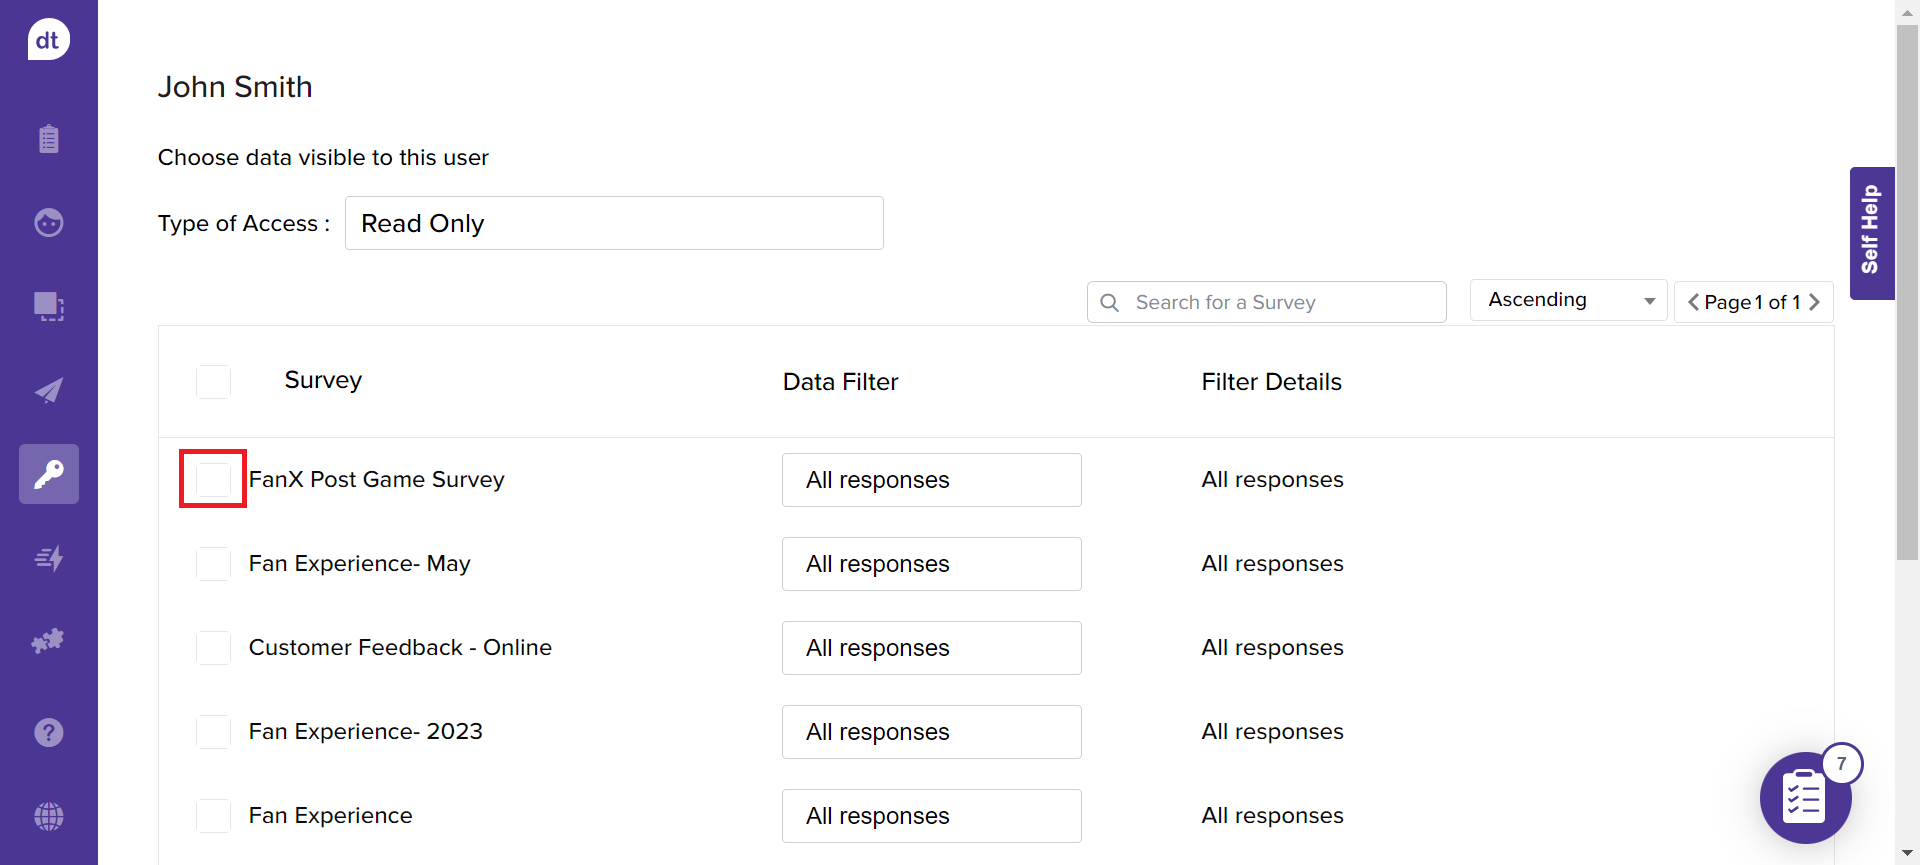Open data filter dropdown for Fan Experience- 2023
Viewport: 1920px width, 865px height.
tap(931, 732)
